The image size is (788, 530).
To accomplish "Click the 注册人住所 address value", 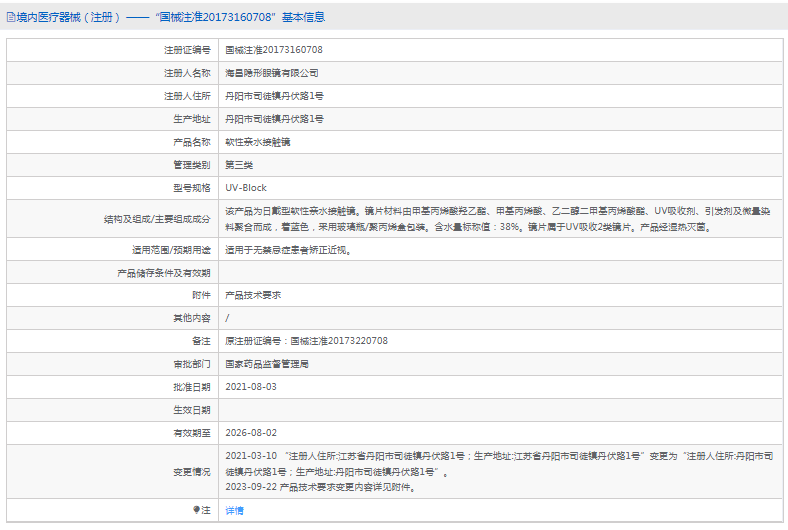I will (x=274, y=96).
